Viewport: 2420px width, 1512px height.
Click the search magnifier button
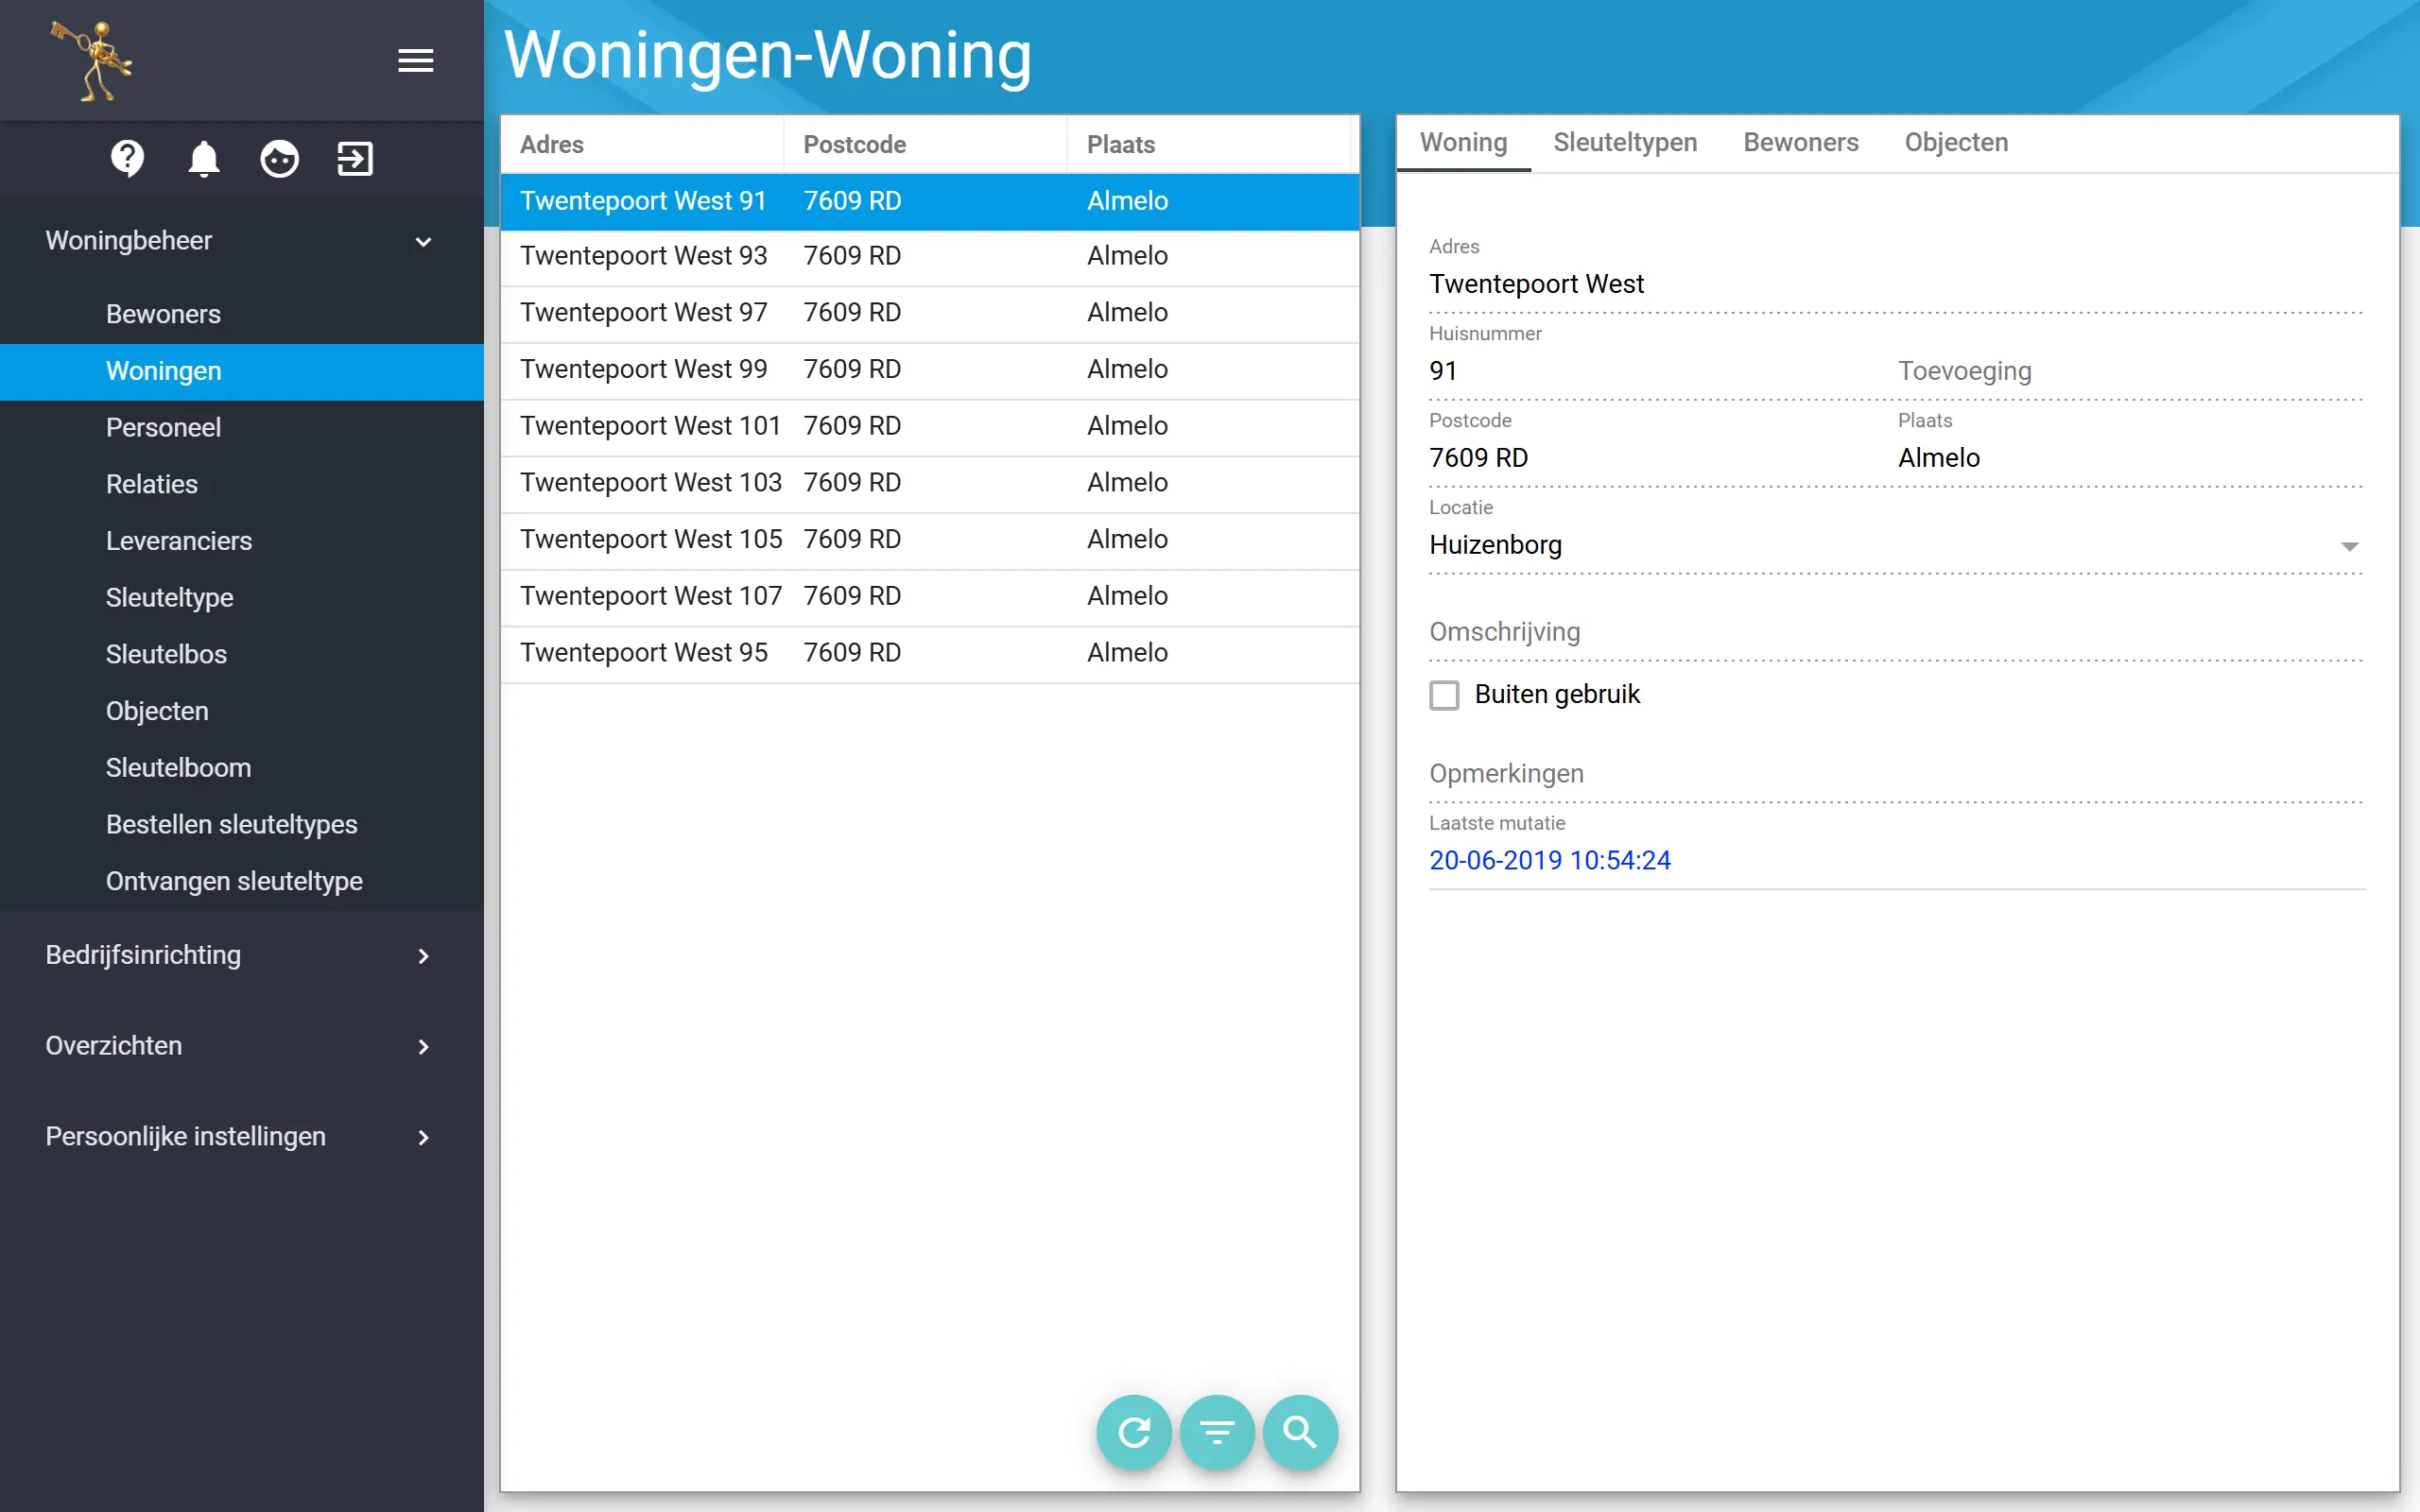pyautogui.click(x=1300, y=1432)
